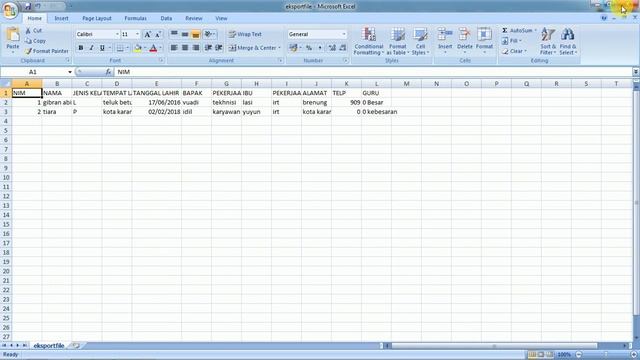Cut the selected cell
Image resolution: width=640 pixels, height=360 pixels.
[x=33, y=31]
